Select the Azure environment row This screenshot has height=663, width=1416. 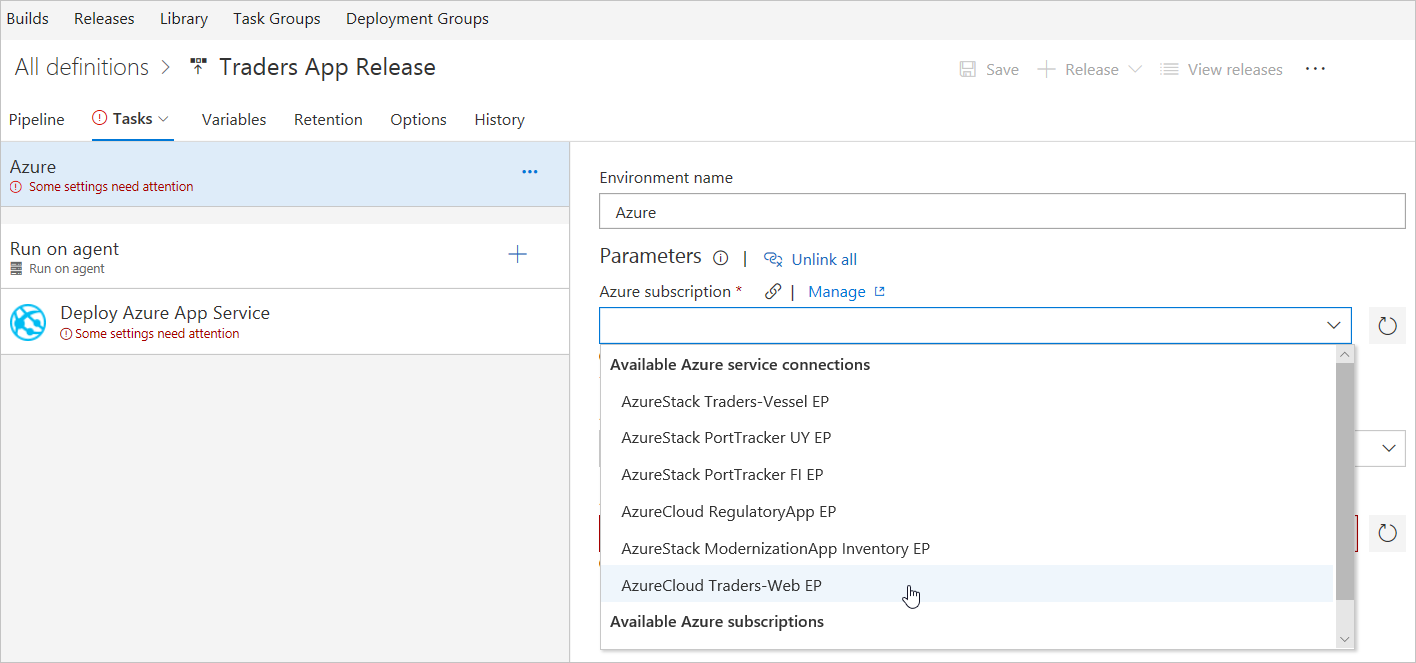[285, 174]
